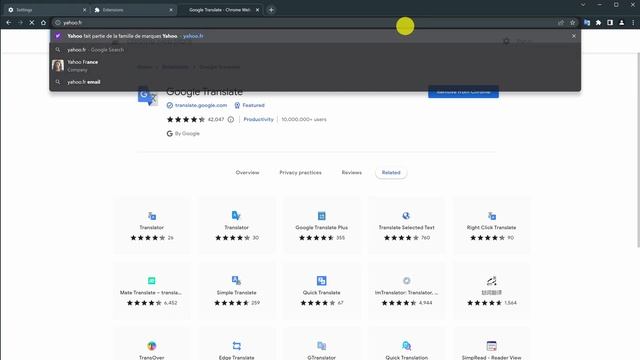Viewport: 640px width, 360px height.
Task: Open Google Translate Plus icon
Action: pyautogui.click(x=322, y=216)
